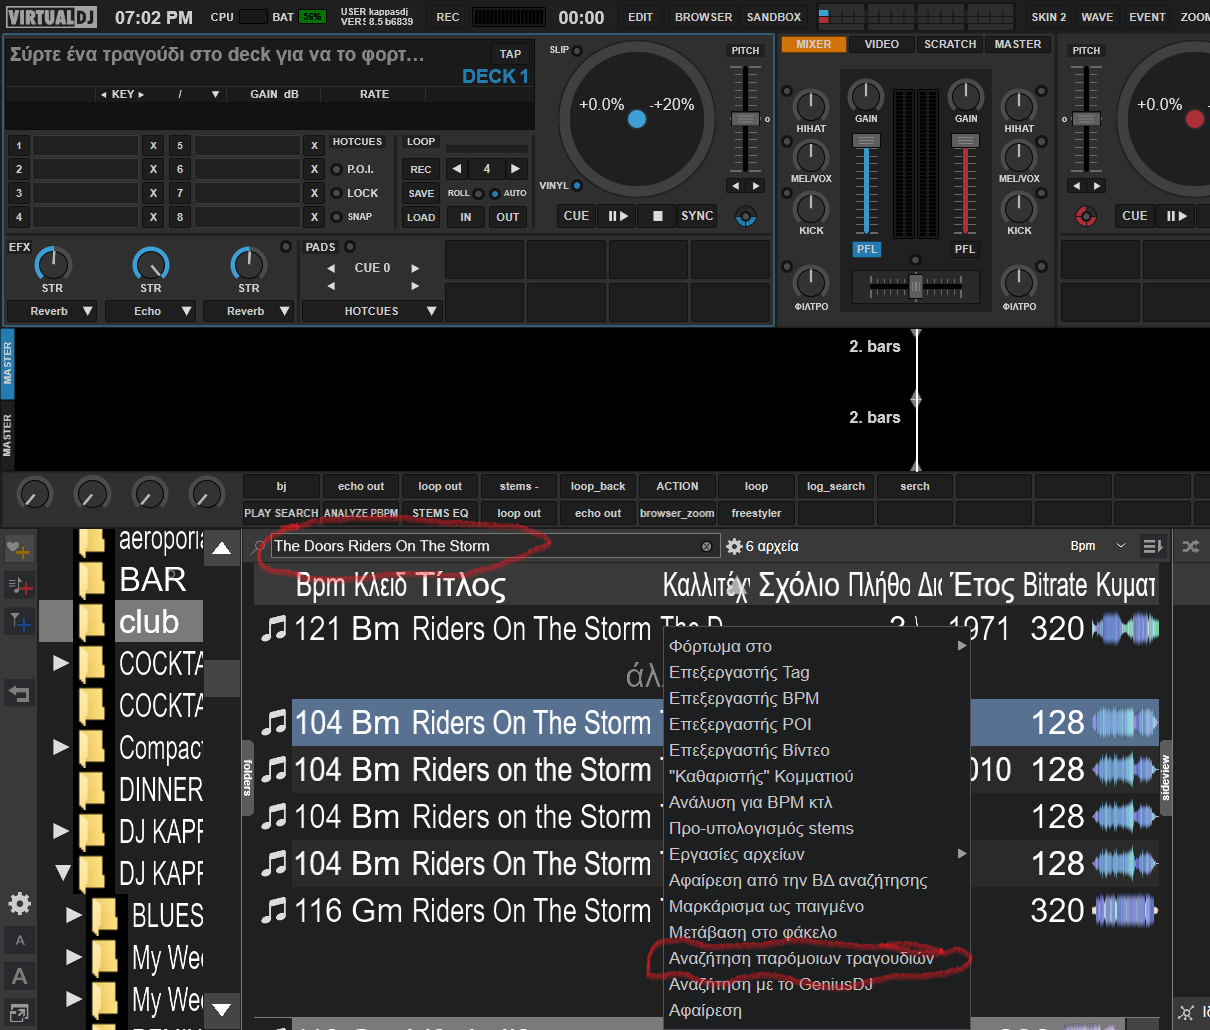Click the TAP button on deck 1
Viewport: 1210px width, 1030px height.
point(510,54)
